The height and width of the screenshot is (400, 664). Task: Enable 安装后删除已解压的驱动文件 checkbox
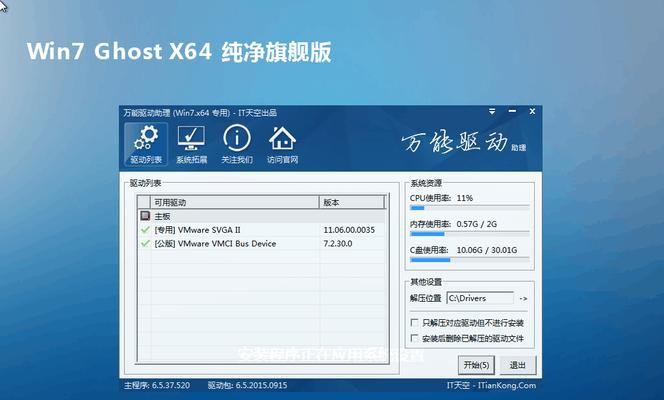(x=415, y=338)
